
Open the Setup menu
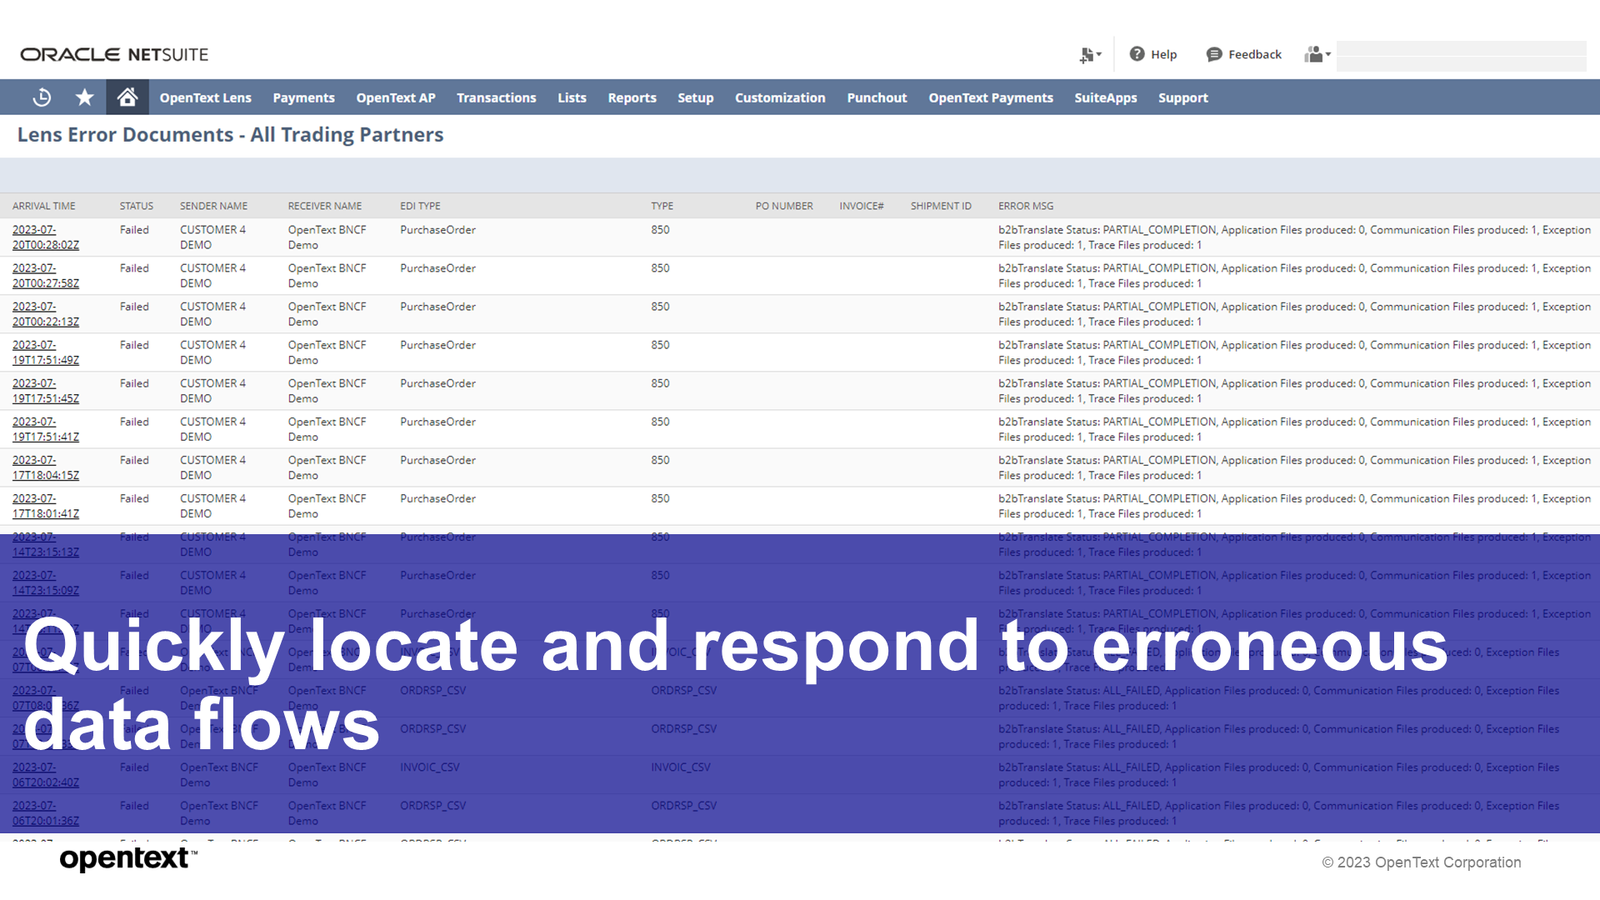pyautogui.click(x=695, y=98)
